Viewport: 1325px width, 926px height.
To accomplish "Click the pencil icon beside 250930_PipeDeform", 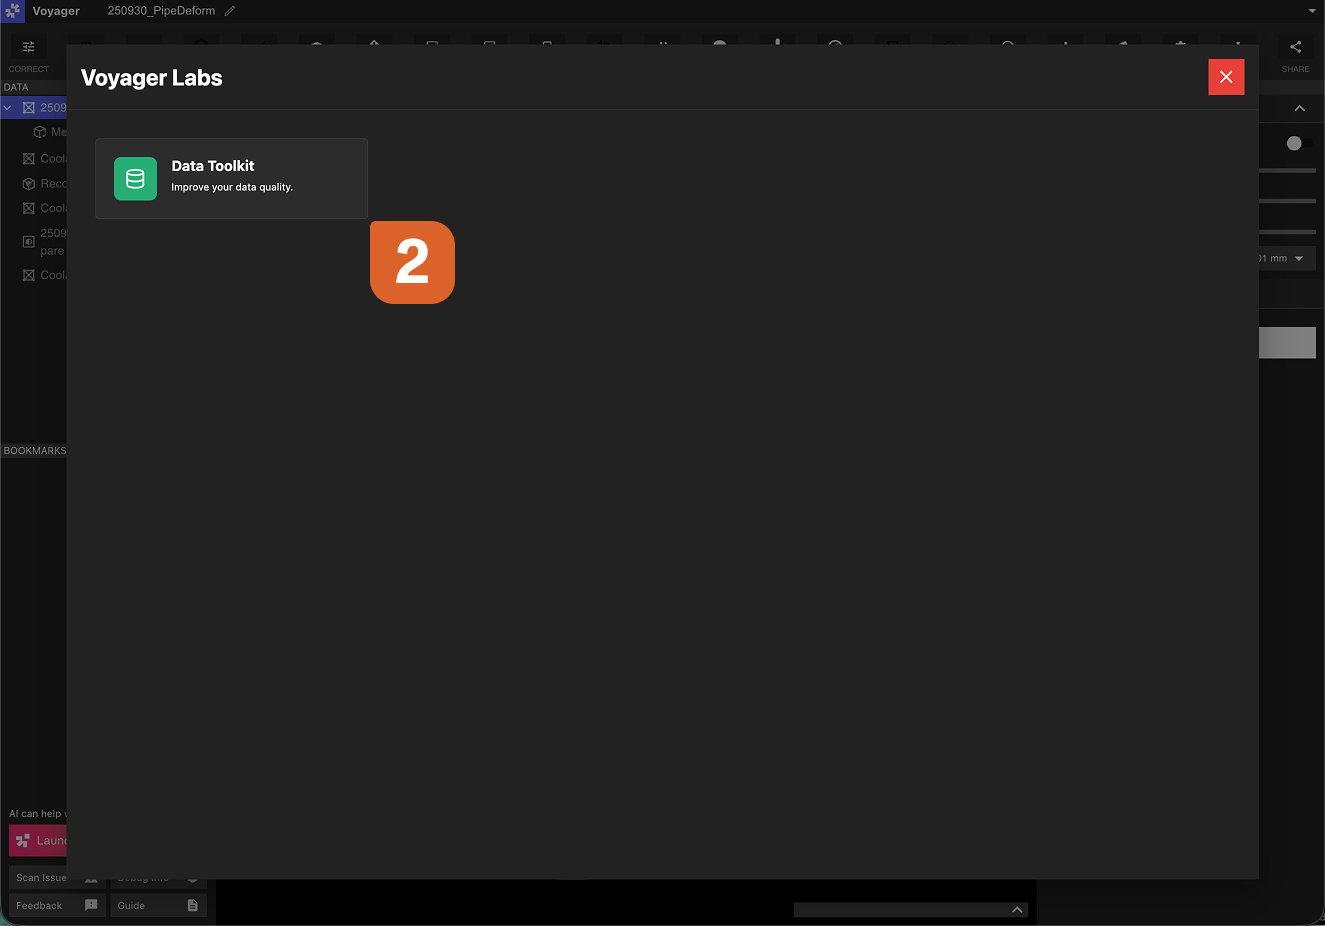I will pyautogui.click(x=230, y=11).
